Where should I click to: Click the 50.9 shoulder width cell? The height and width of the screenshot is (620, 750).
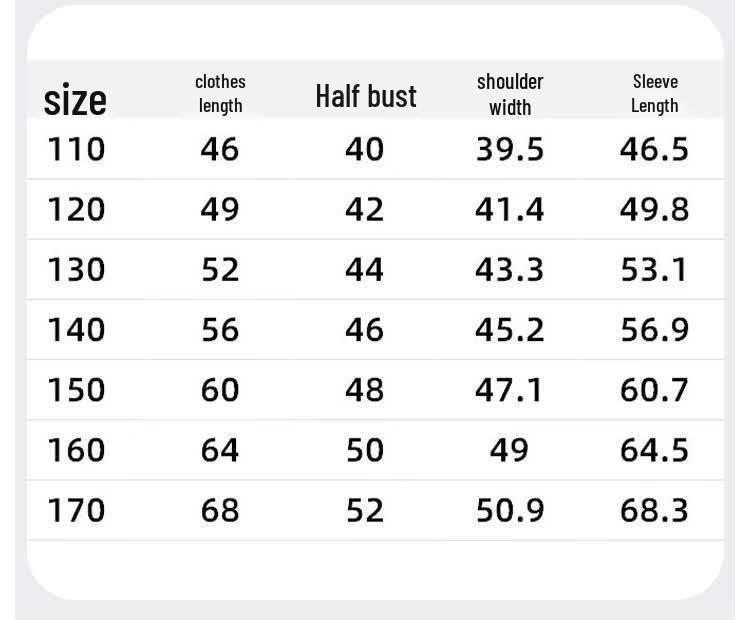tap(510, 510)
